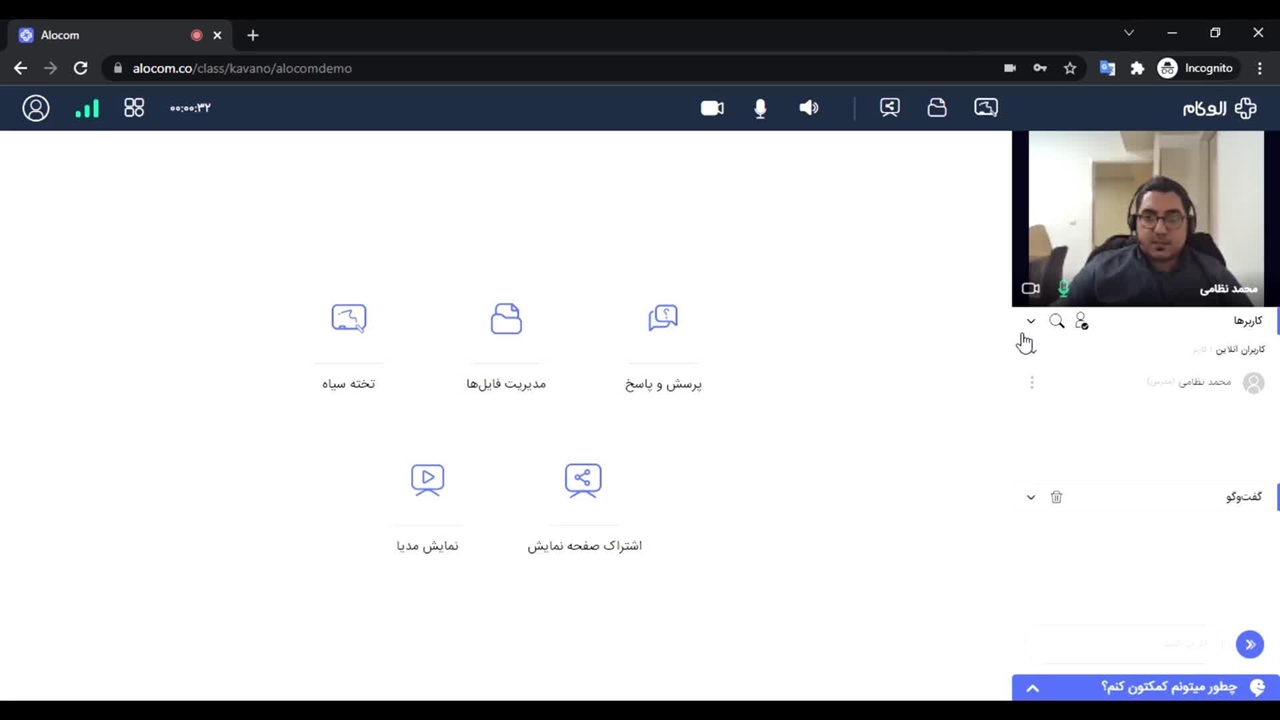
Task: Expand the help widget chevron at bottom
Action: point(1033,688)
